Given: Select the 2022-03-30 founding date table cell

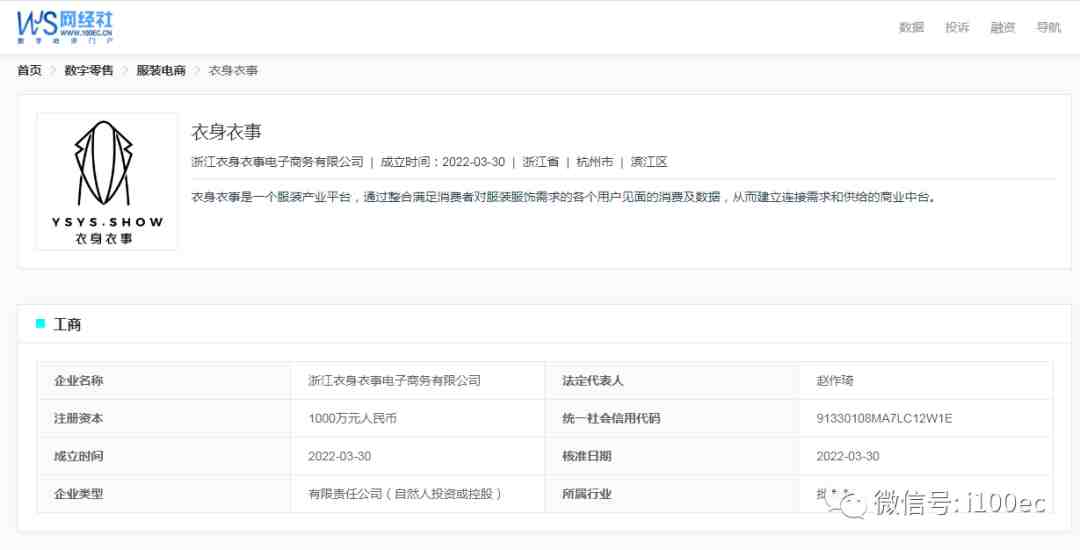Looking at the screenshot, I should pyautogui.click(x=417, y=456).
